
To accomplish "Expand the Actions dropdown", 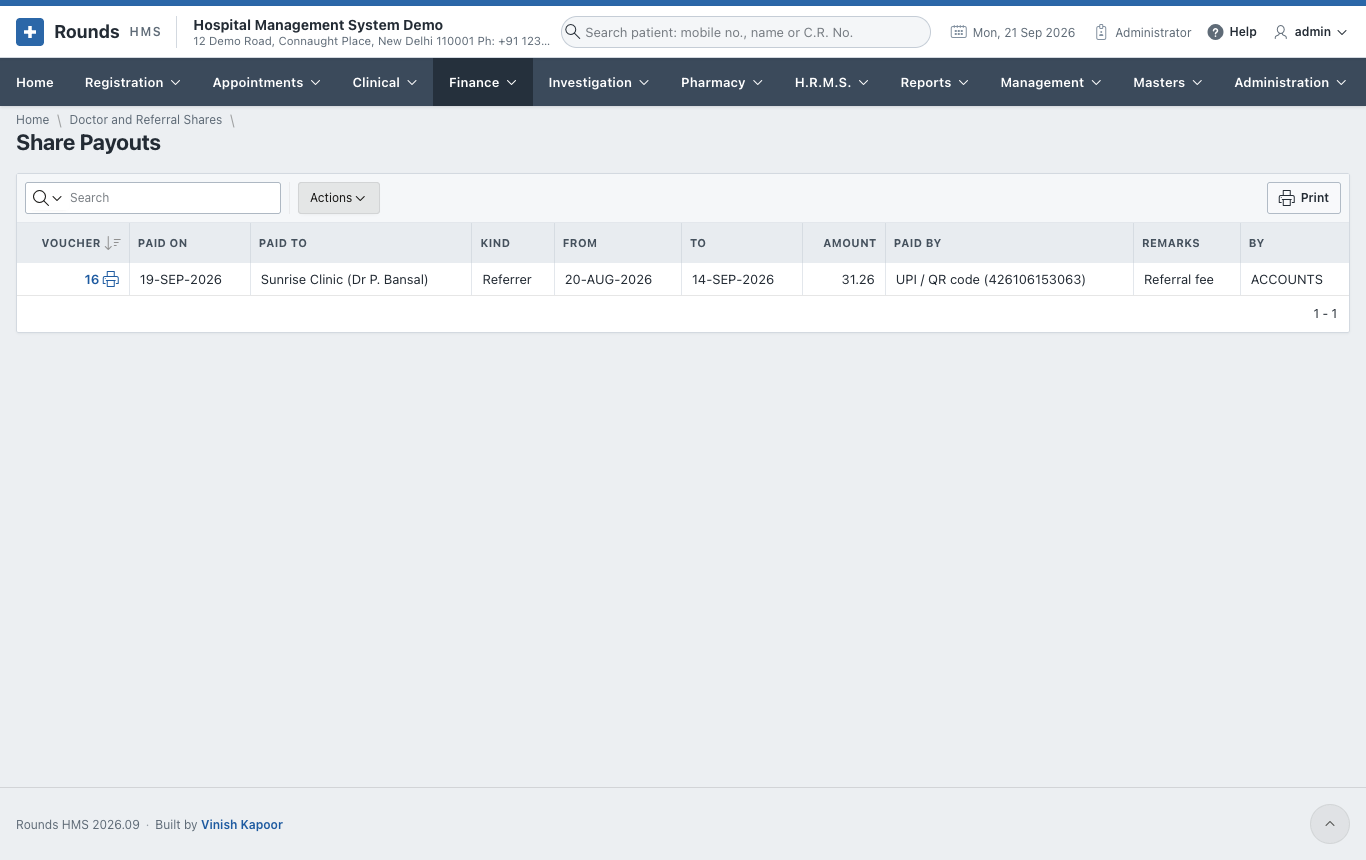I will [338, 198].
